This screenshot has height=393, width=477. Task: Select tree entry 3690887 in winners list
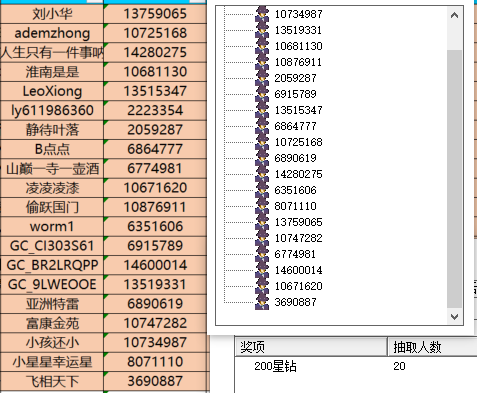[x=296, y=302]
